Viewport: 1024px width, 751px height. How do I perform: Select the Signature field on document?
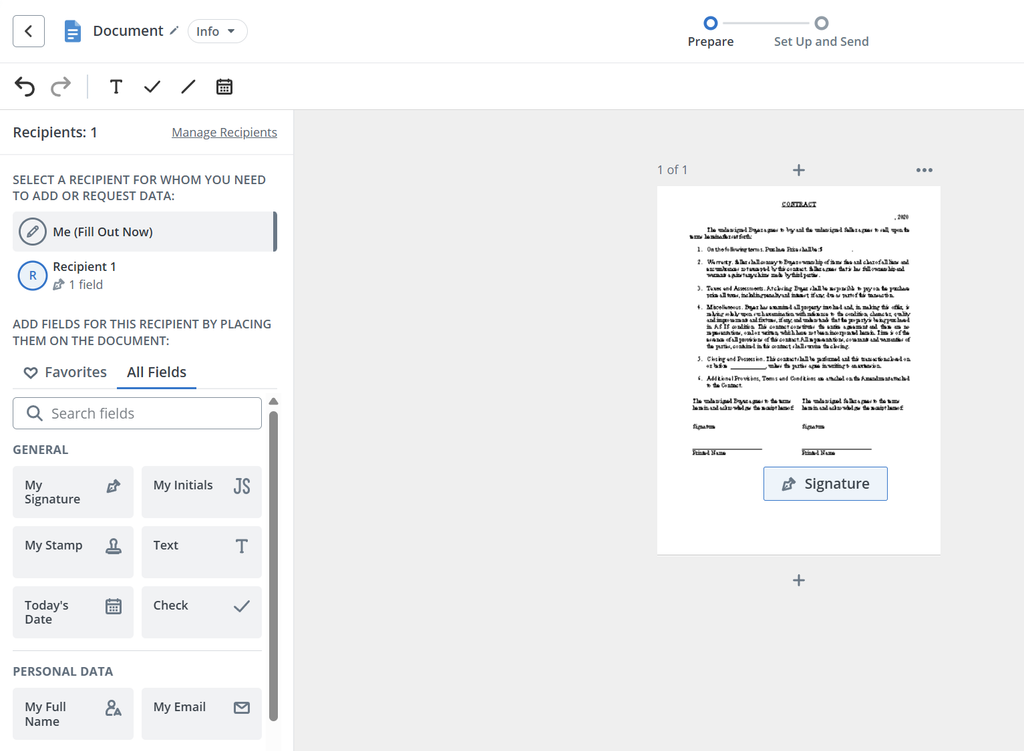tap(825, 484)
